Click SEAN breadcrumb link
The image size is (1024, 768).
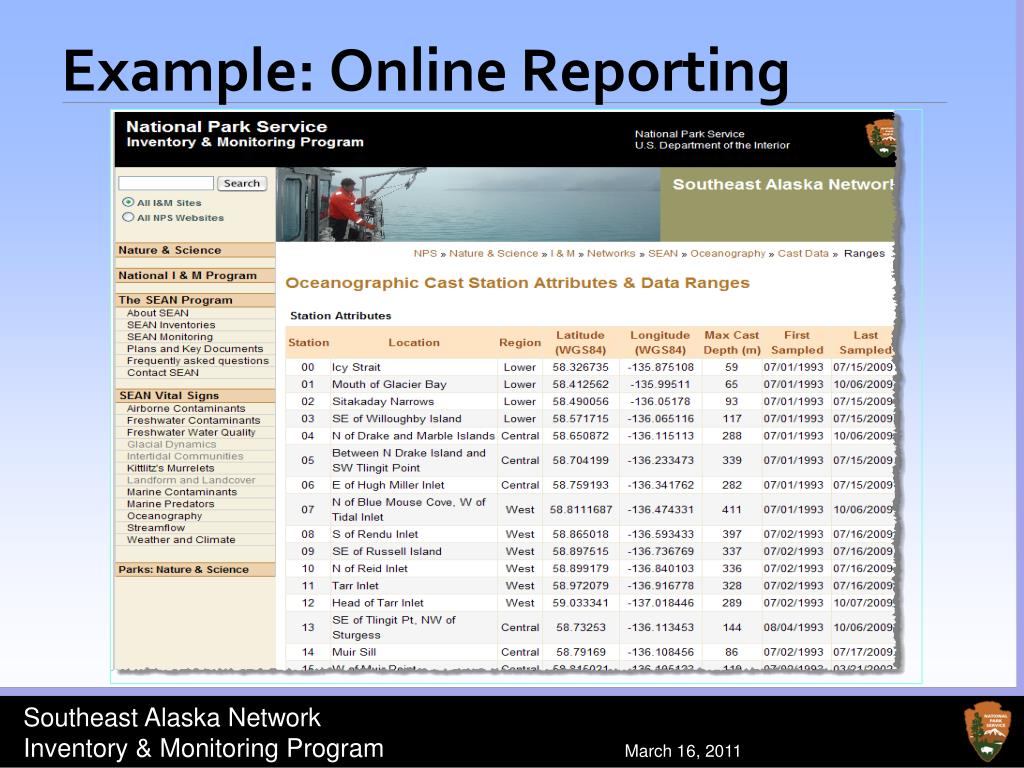tap(663, 253)
